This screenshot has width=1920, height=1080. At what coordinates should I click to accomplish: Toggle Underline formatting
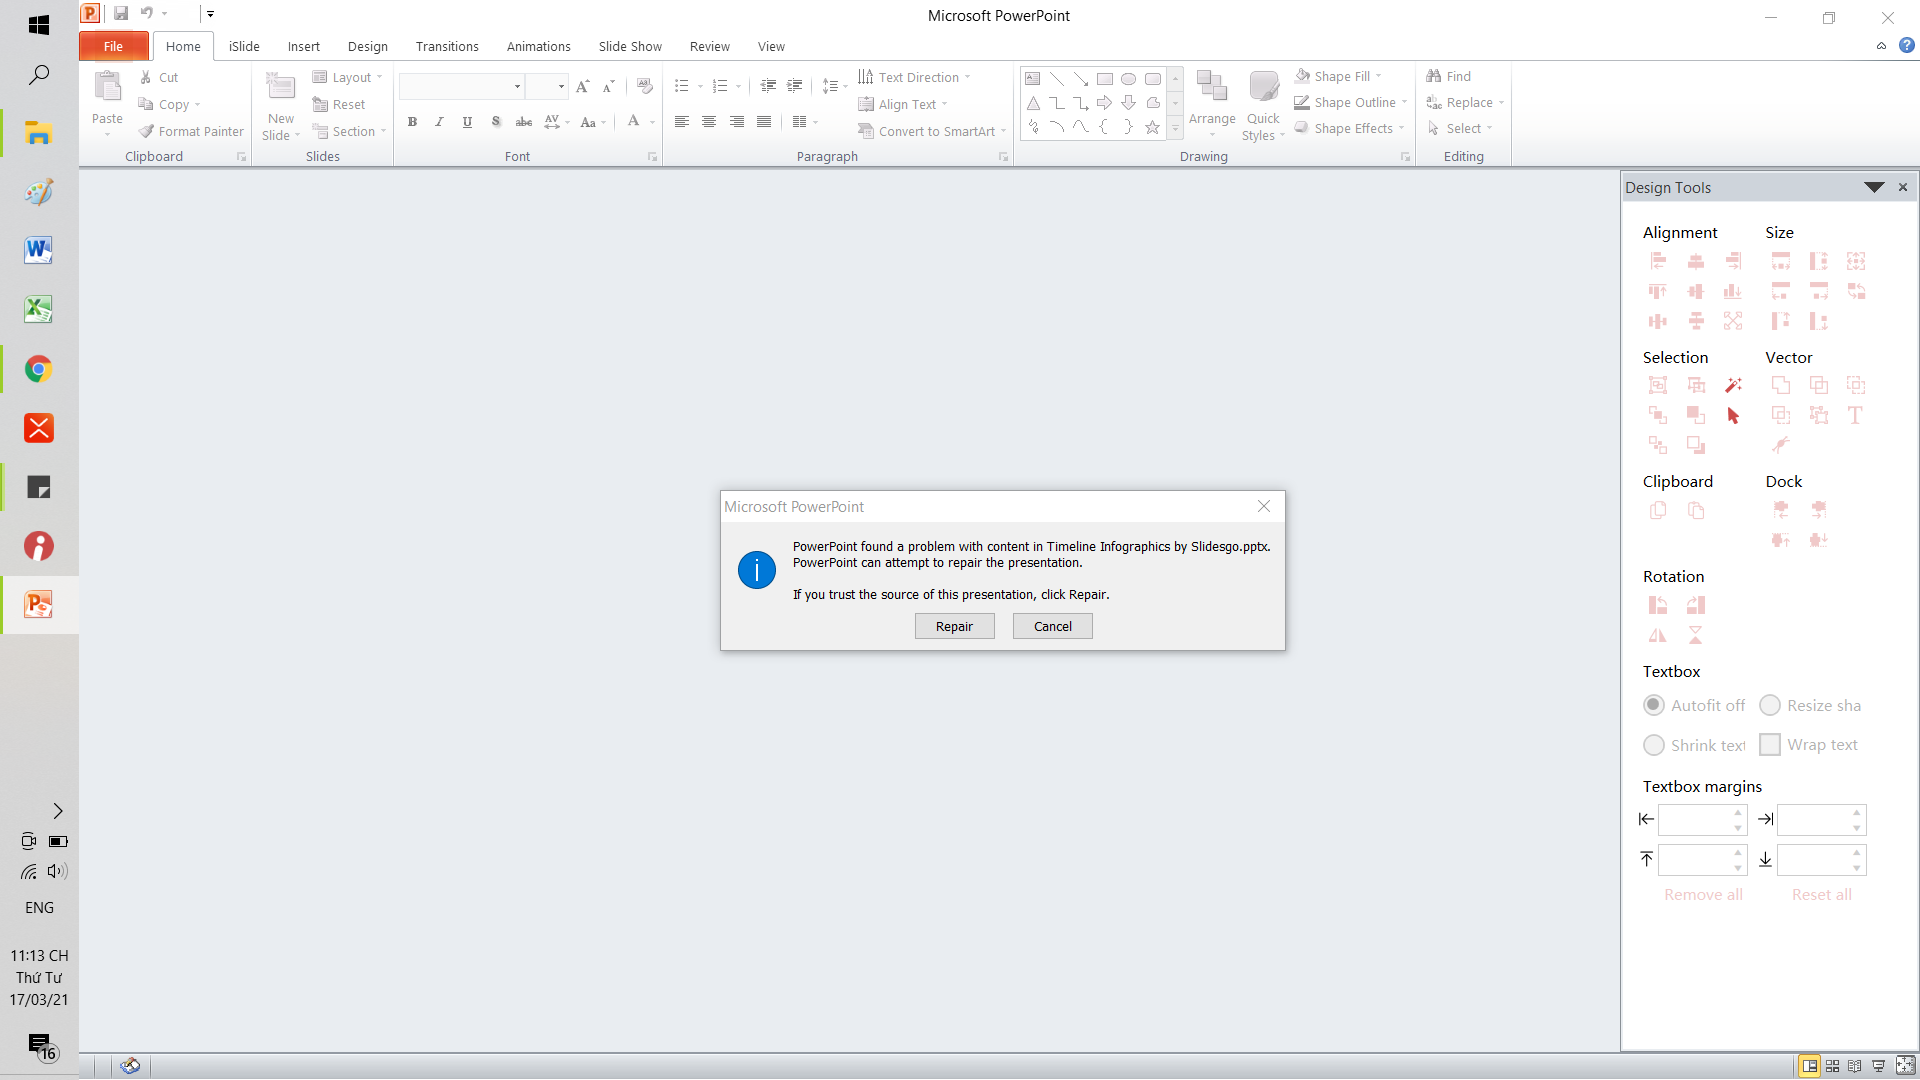(x=467, y=121)
